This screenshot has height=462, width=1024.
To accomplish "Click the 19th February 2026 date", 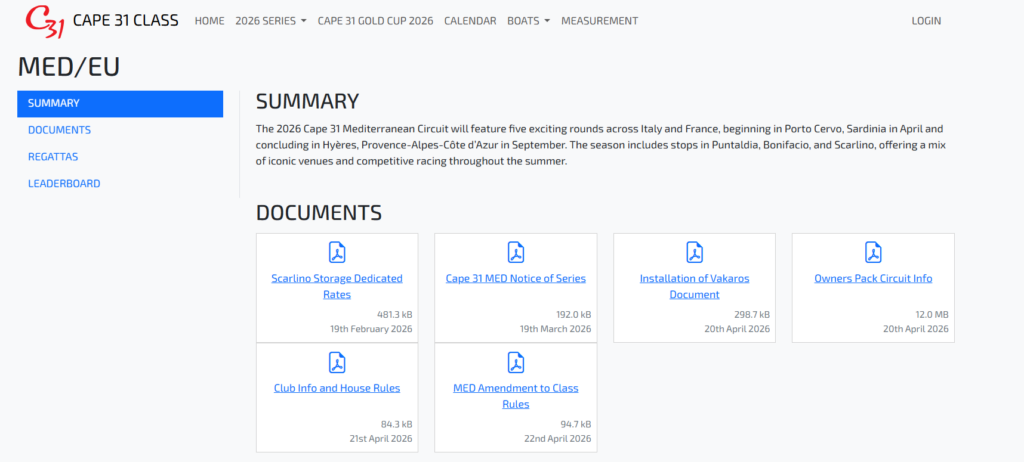I will [x=371, y=329].
